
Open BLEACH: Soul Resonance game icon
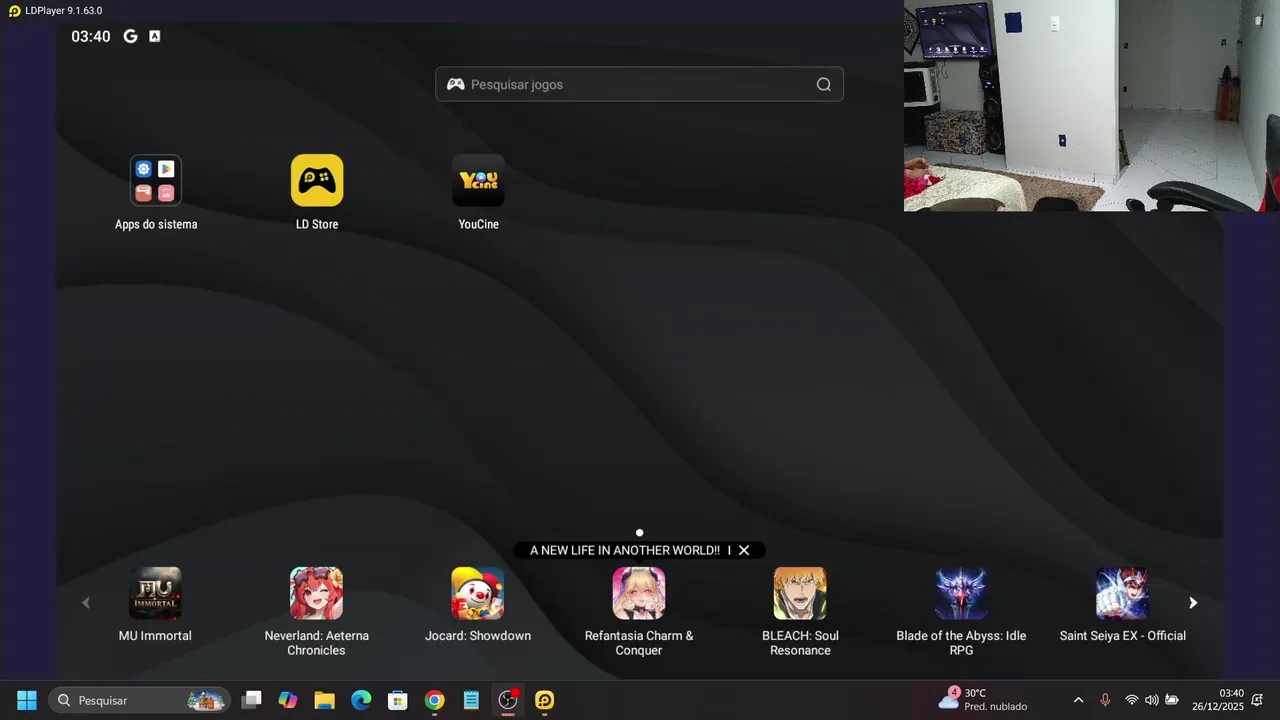pyautogui.click(x=800, y=593)
